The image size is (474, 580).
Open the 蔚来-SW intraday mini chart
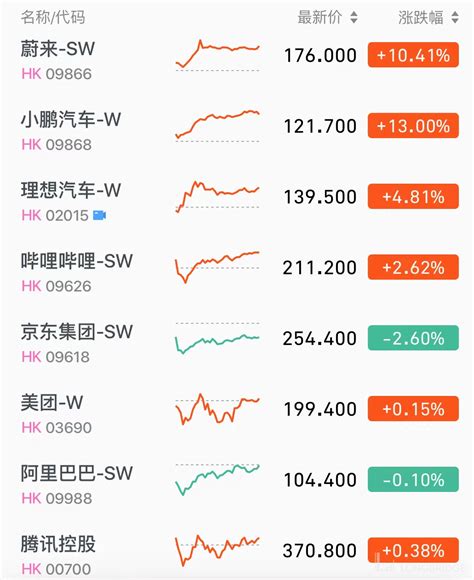click(x=218, y=55)
